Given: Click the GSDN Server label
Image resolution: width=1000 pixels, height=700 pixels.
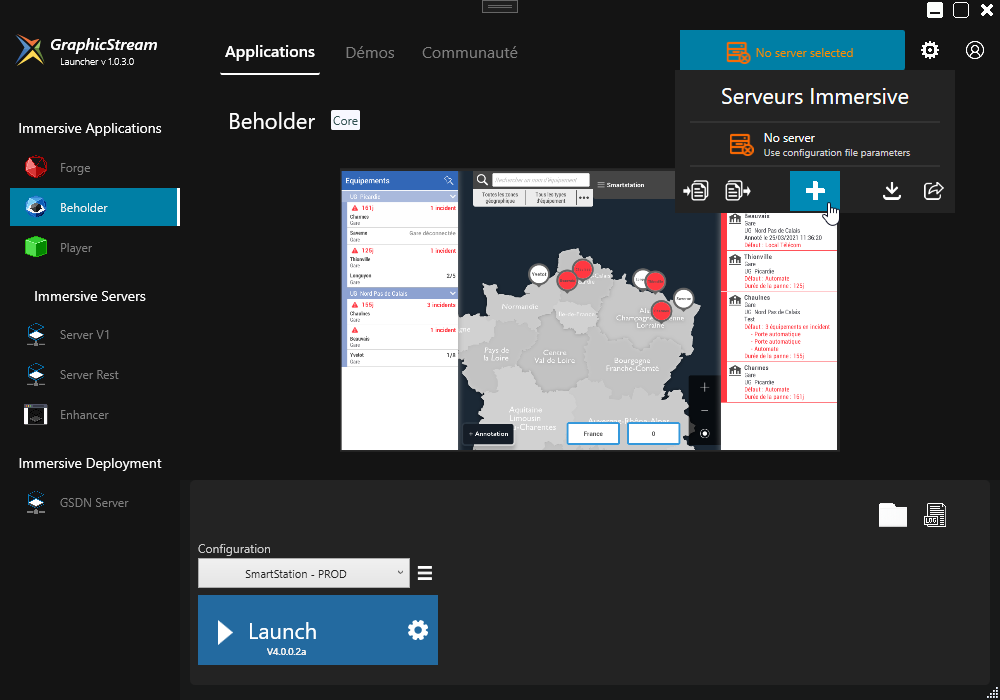Looking at the screenshot, I should tap(94, 503).
